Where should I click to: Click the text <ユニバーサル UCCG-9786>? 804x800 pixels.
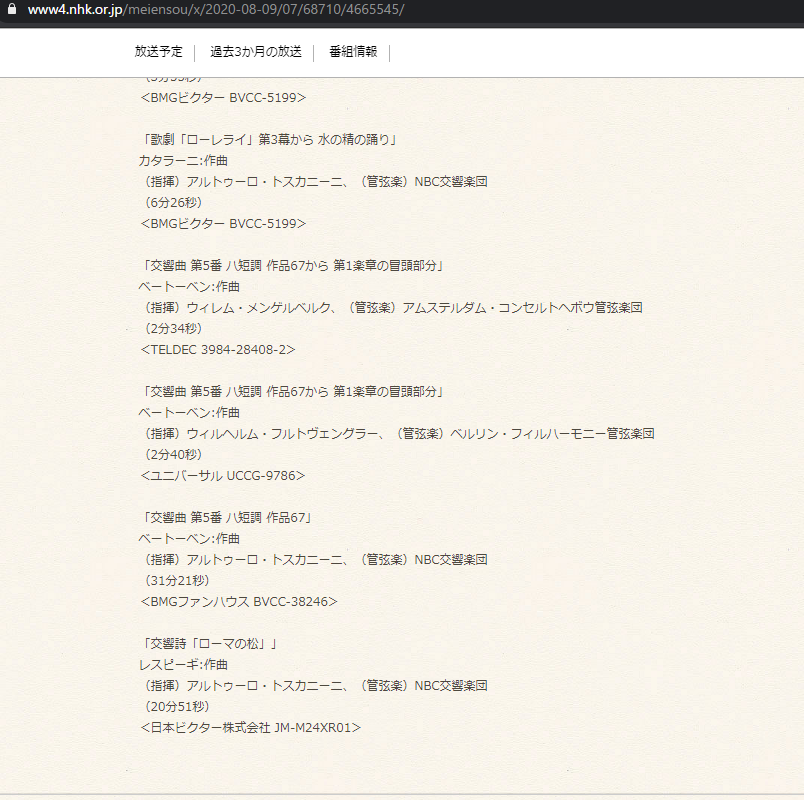[x=223, y=476]
